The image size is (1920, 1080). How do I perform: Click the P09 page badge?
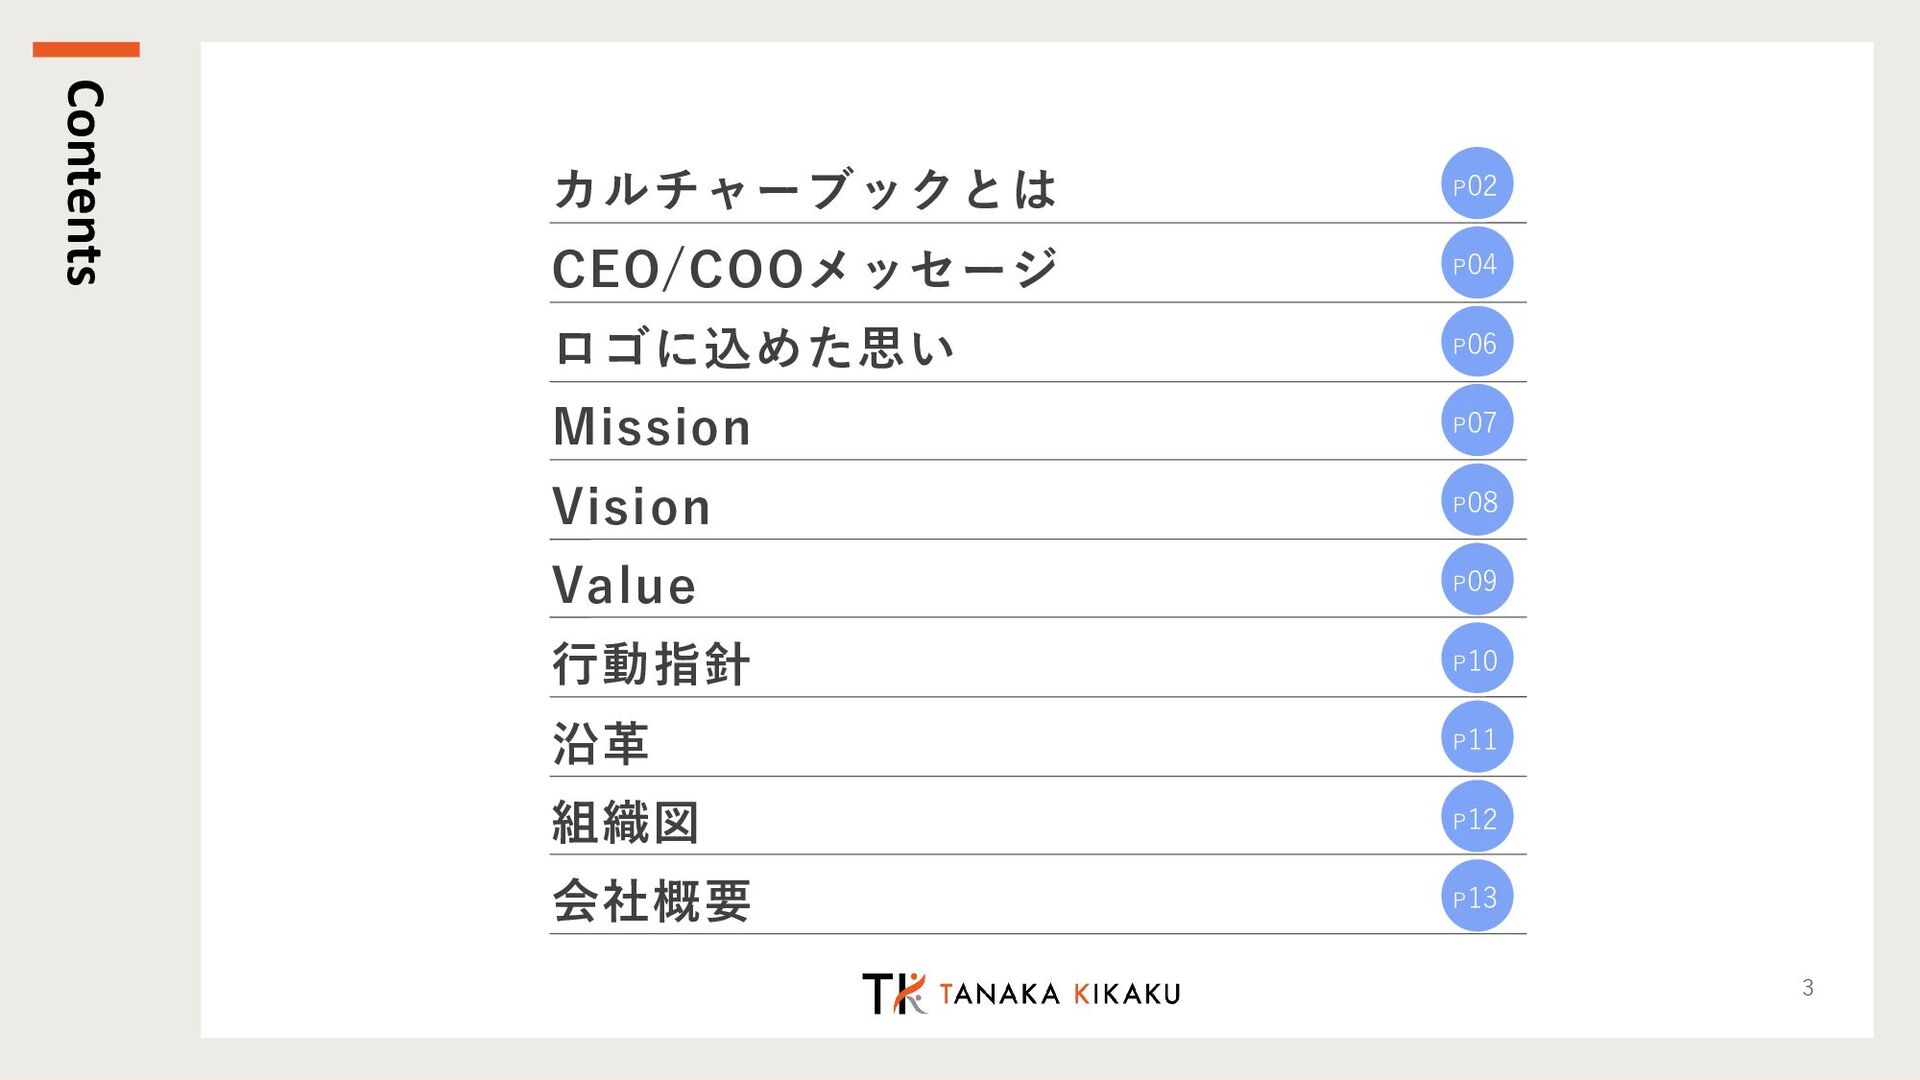[1476, 580]
